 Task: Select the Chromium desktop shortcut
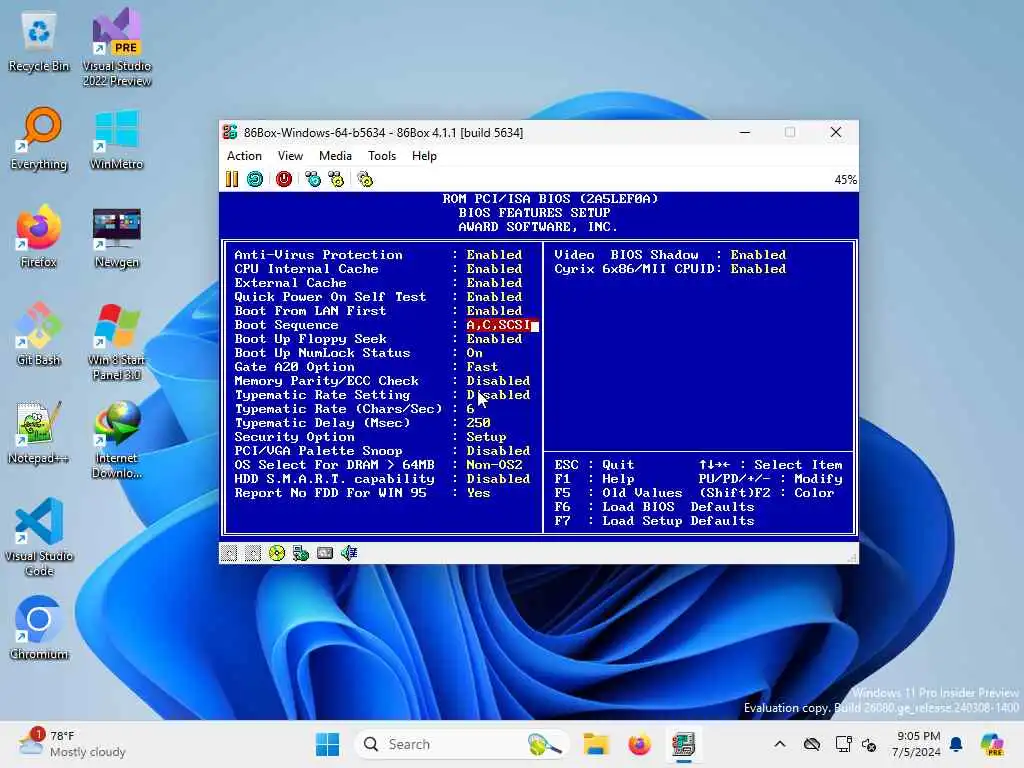coord(39,628)
